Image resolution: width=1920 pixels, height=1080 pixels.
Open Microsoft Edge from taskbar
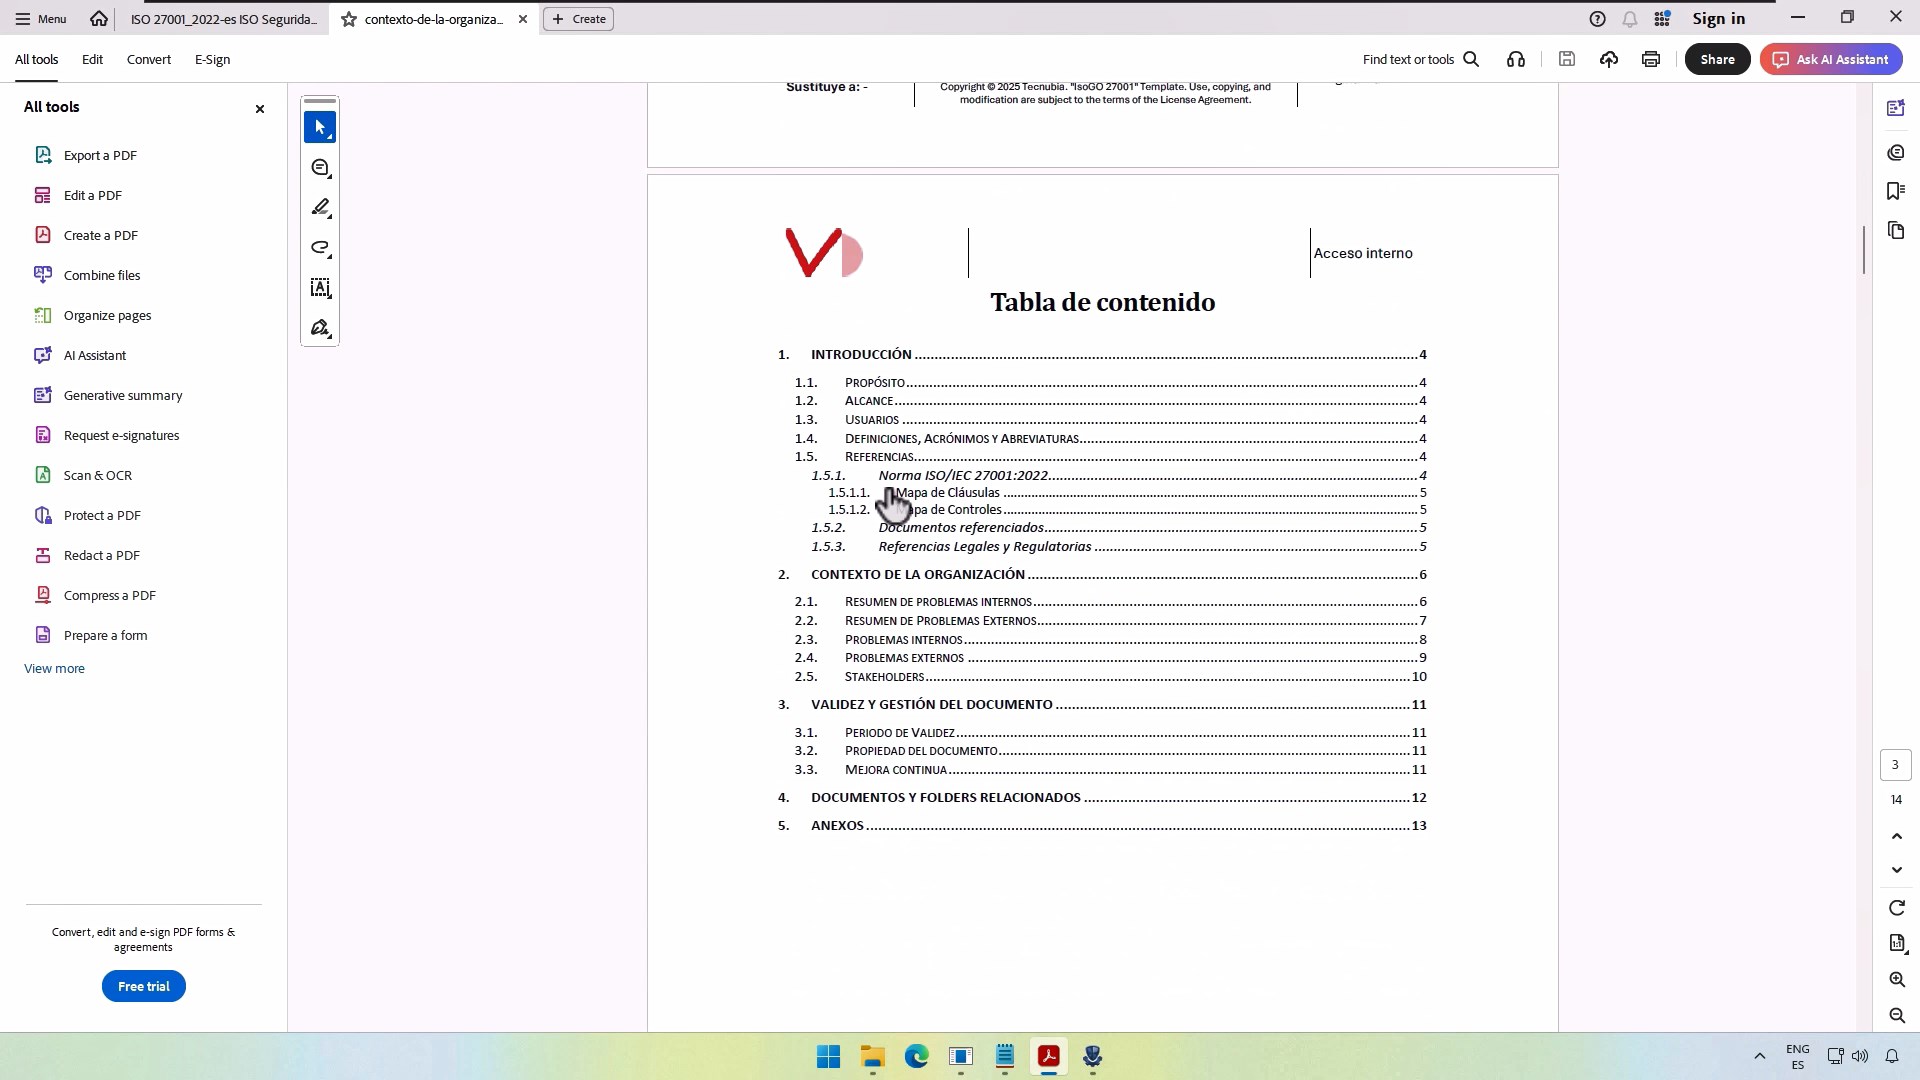pyautogui.click(x=917, y=1056)
